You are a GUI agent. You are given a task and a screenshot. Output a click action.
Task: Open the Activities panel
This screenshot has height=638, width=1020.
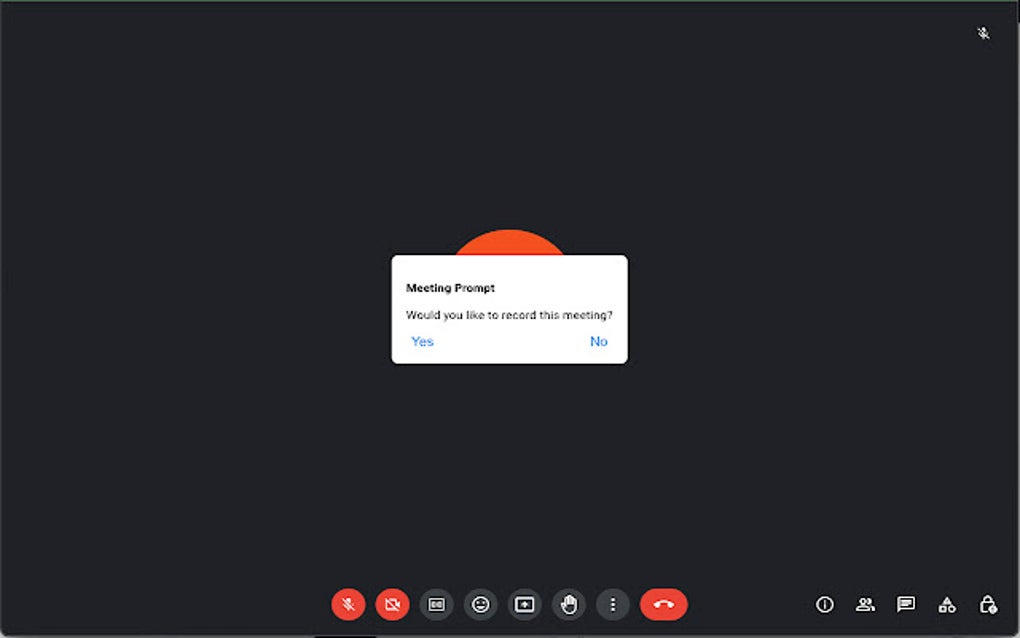pos(946,604)
